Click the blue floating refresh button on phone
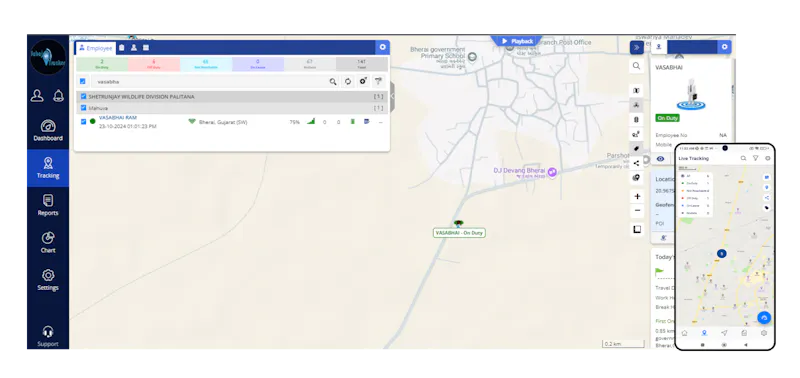 [x=764, y=318]
